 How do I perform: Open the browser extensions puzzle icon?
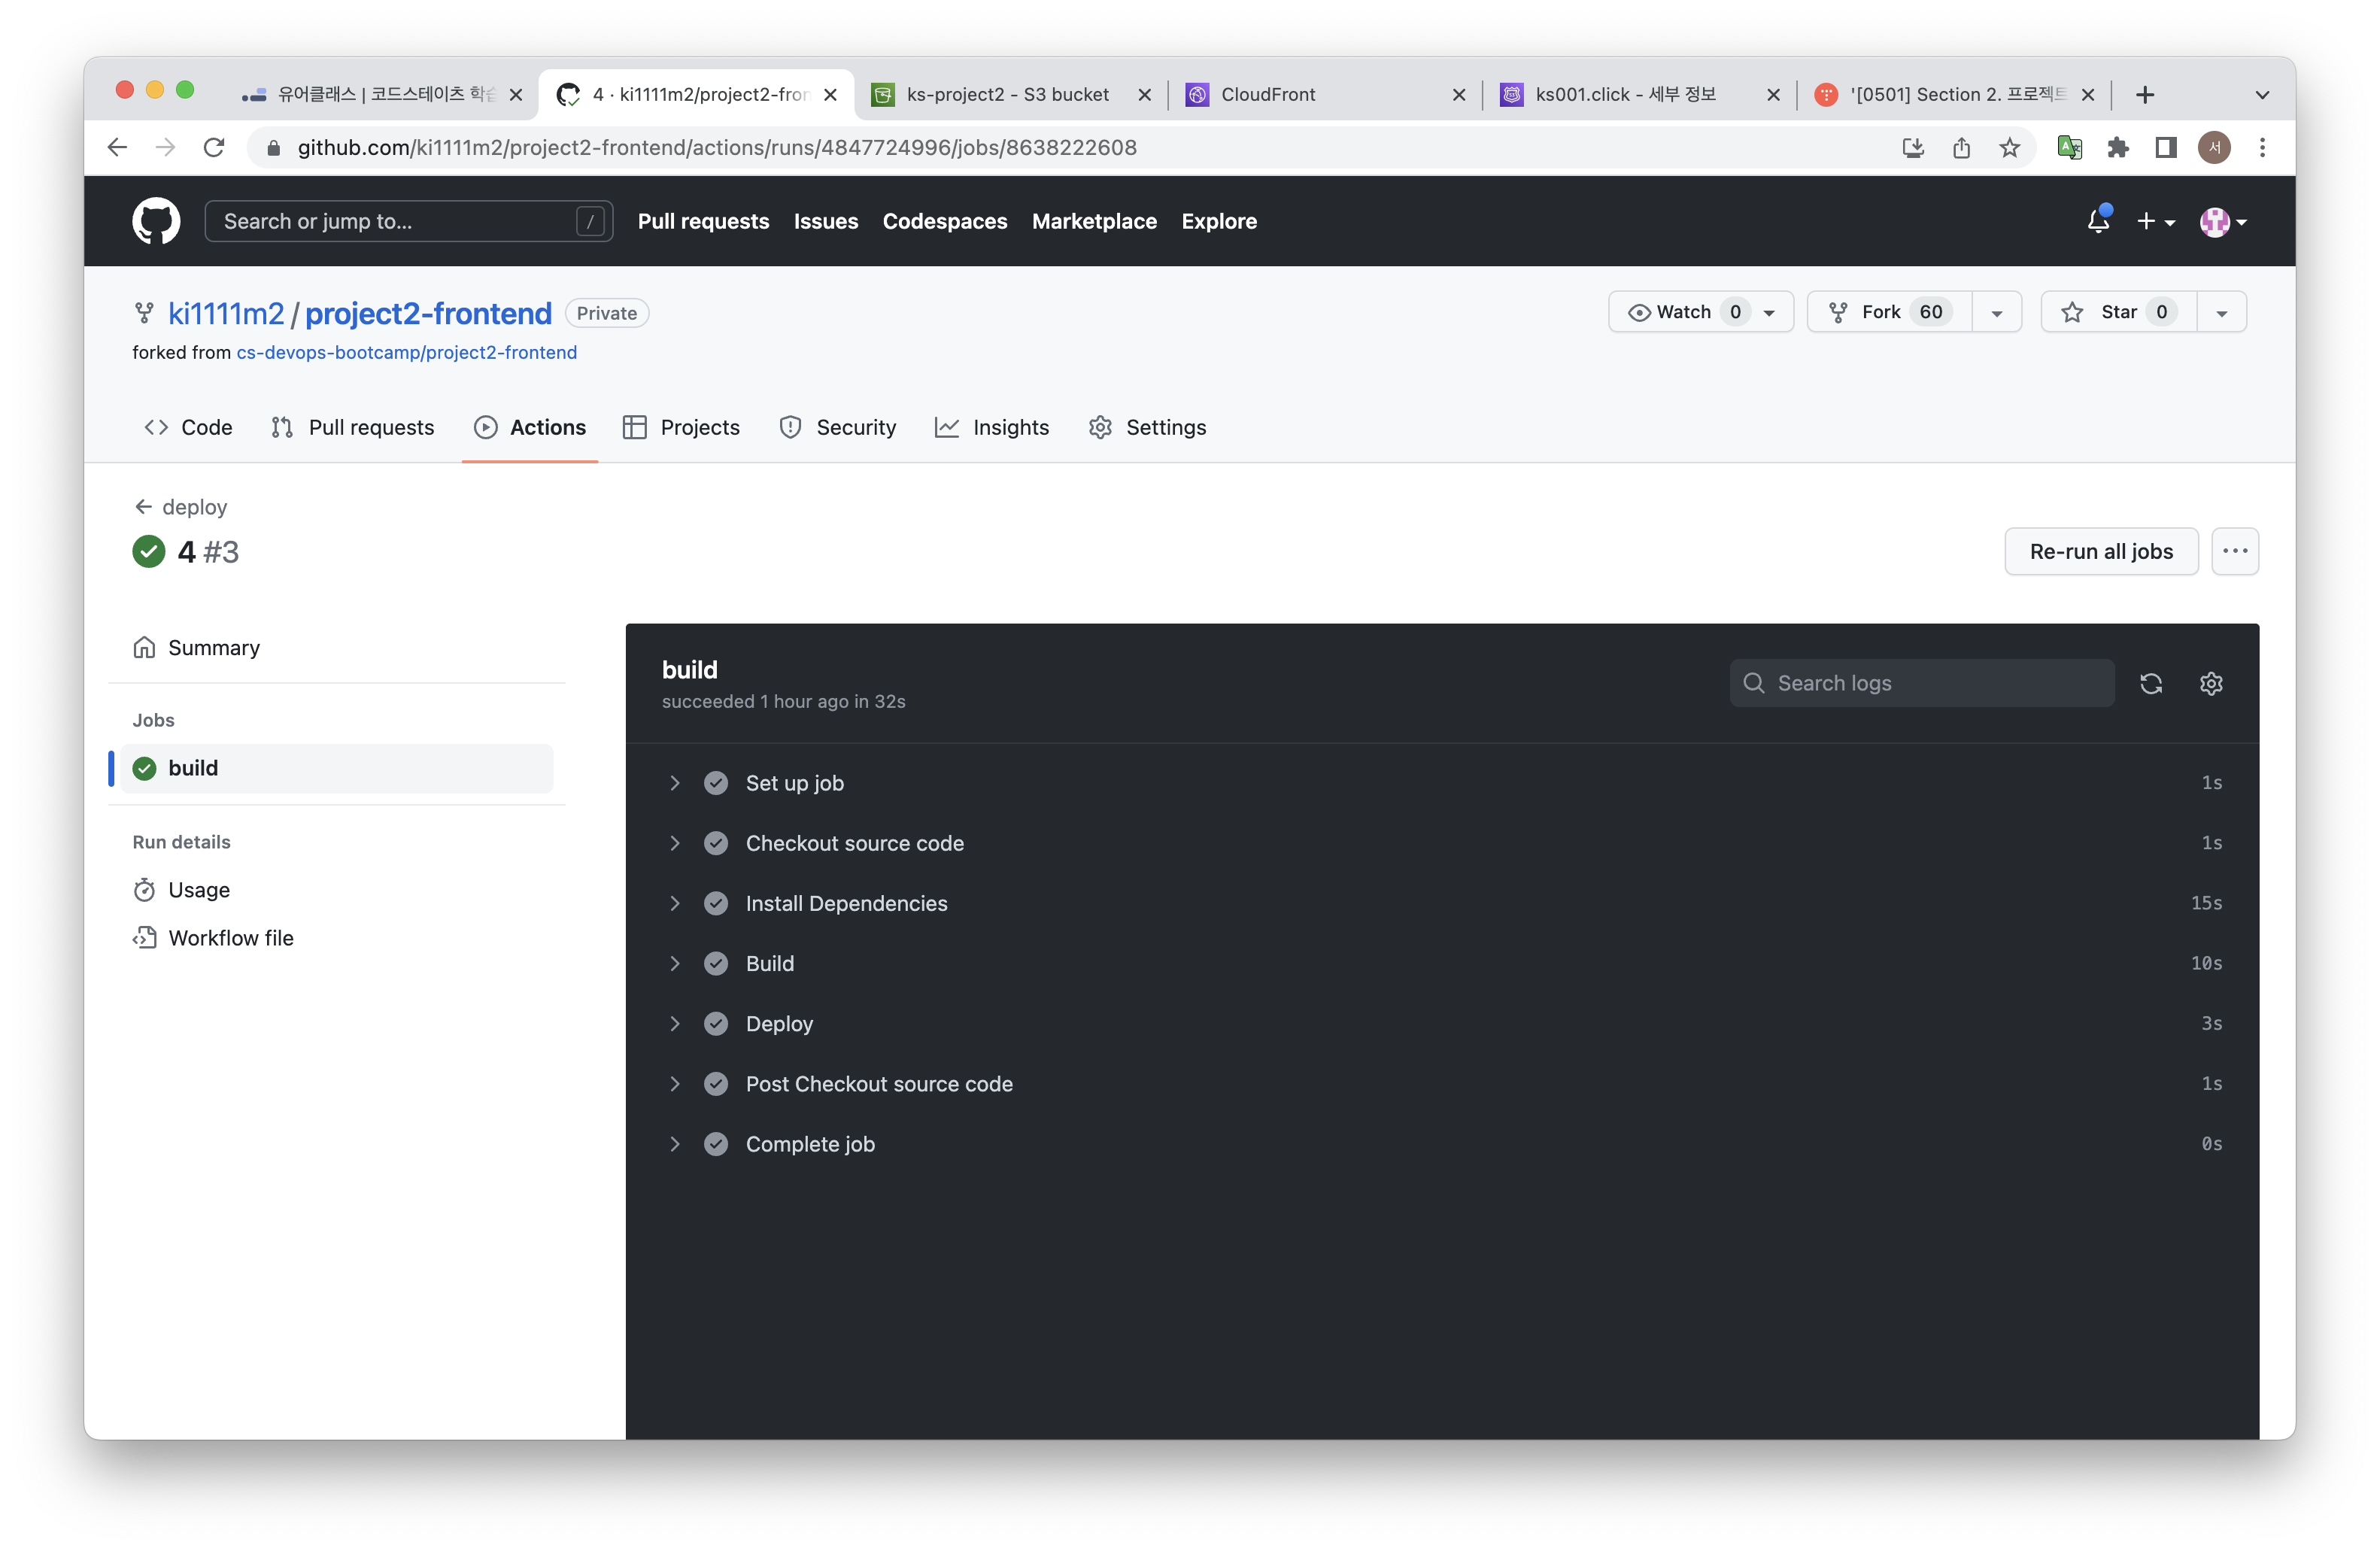click(x=2117, y=148)
